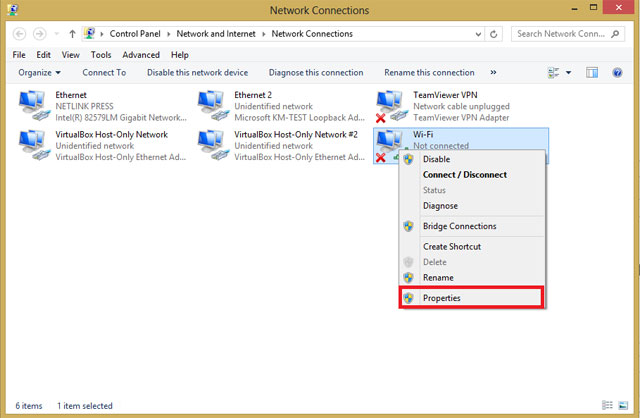Show more toolbar commands chevron
The height and width of the screenshot is (418, 640).
[493, 72]
